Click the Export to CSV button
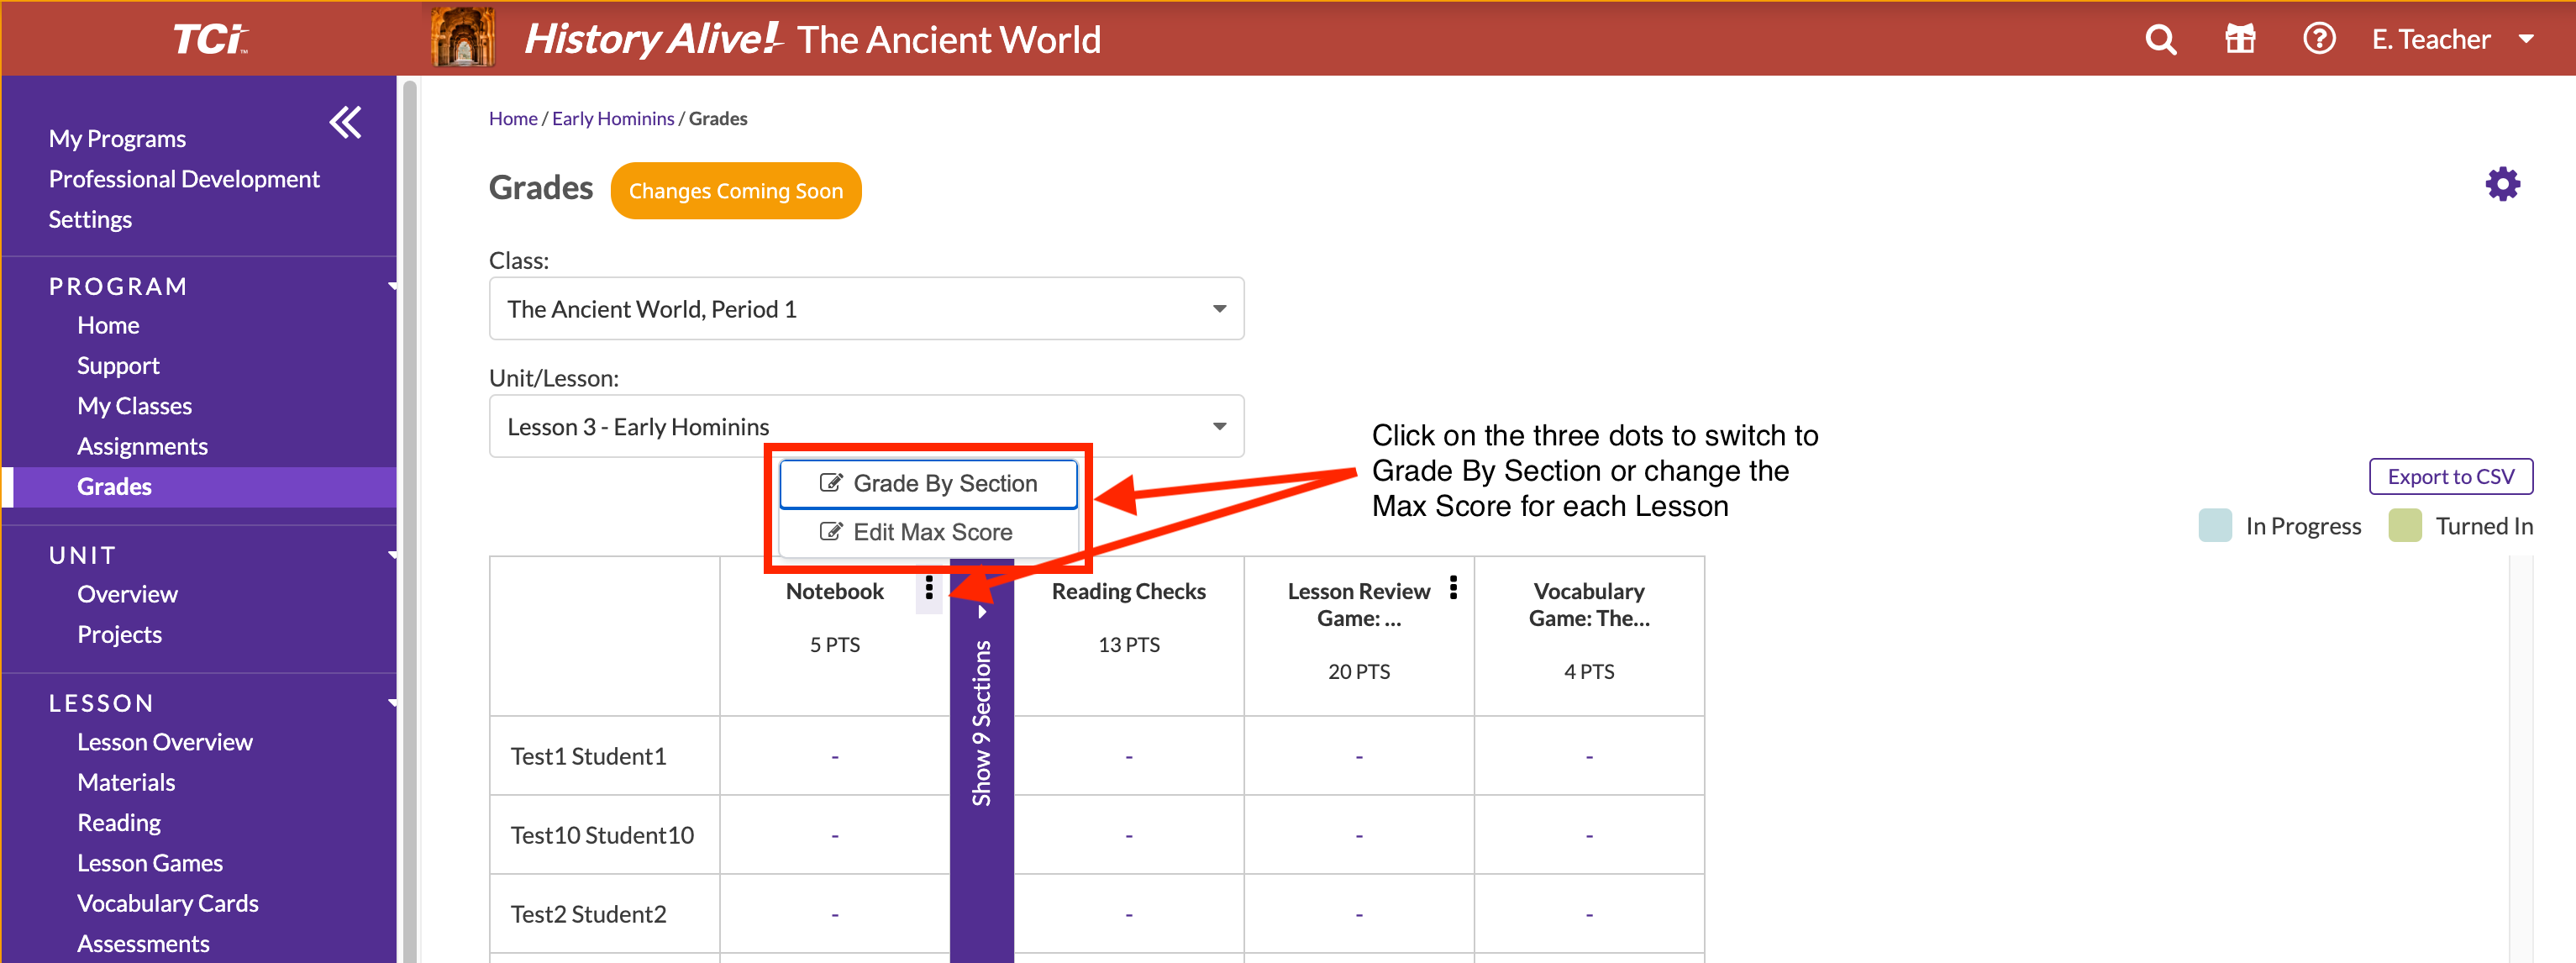This screenshot has height=963, width=2576. pos(2451,476)
